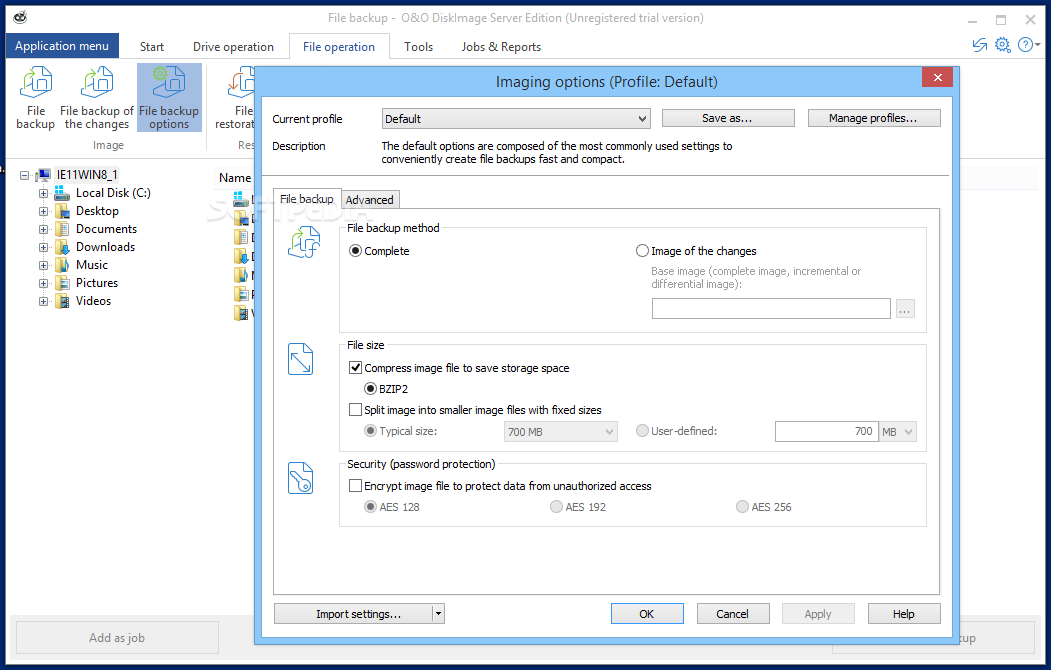Enable Split image into smaller files
Viewport: 1051px width, 670px height.
(355, 409)
